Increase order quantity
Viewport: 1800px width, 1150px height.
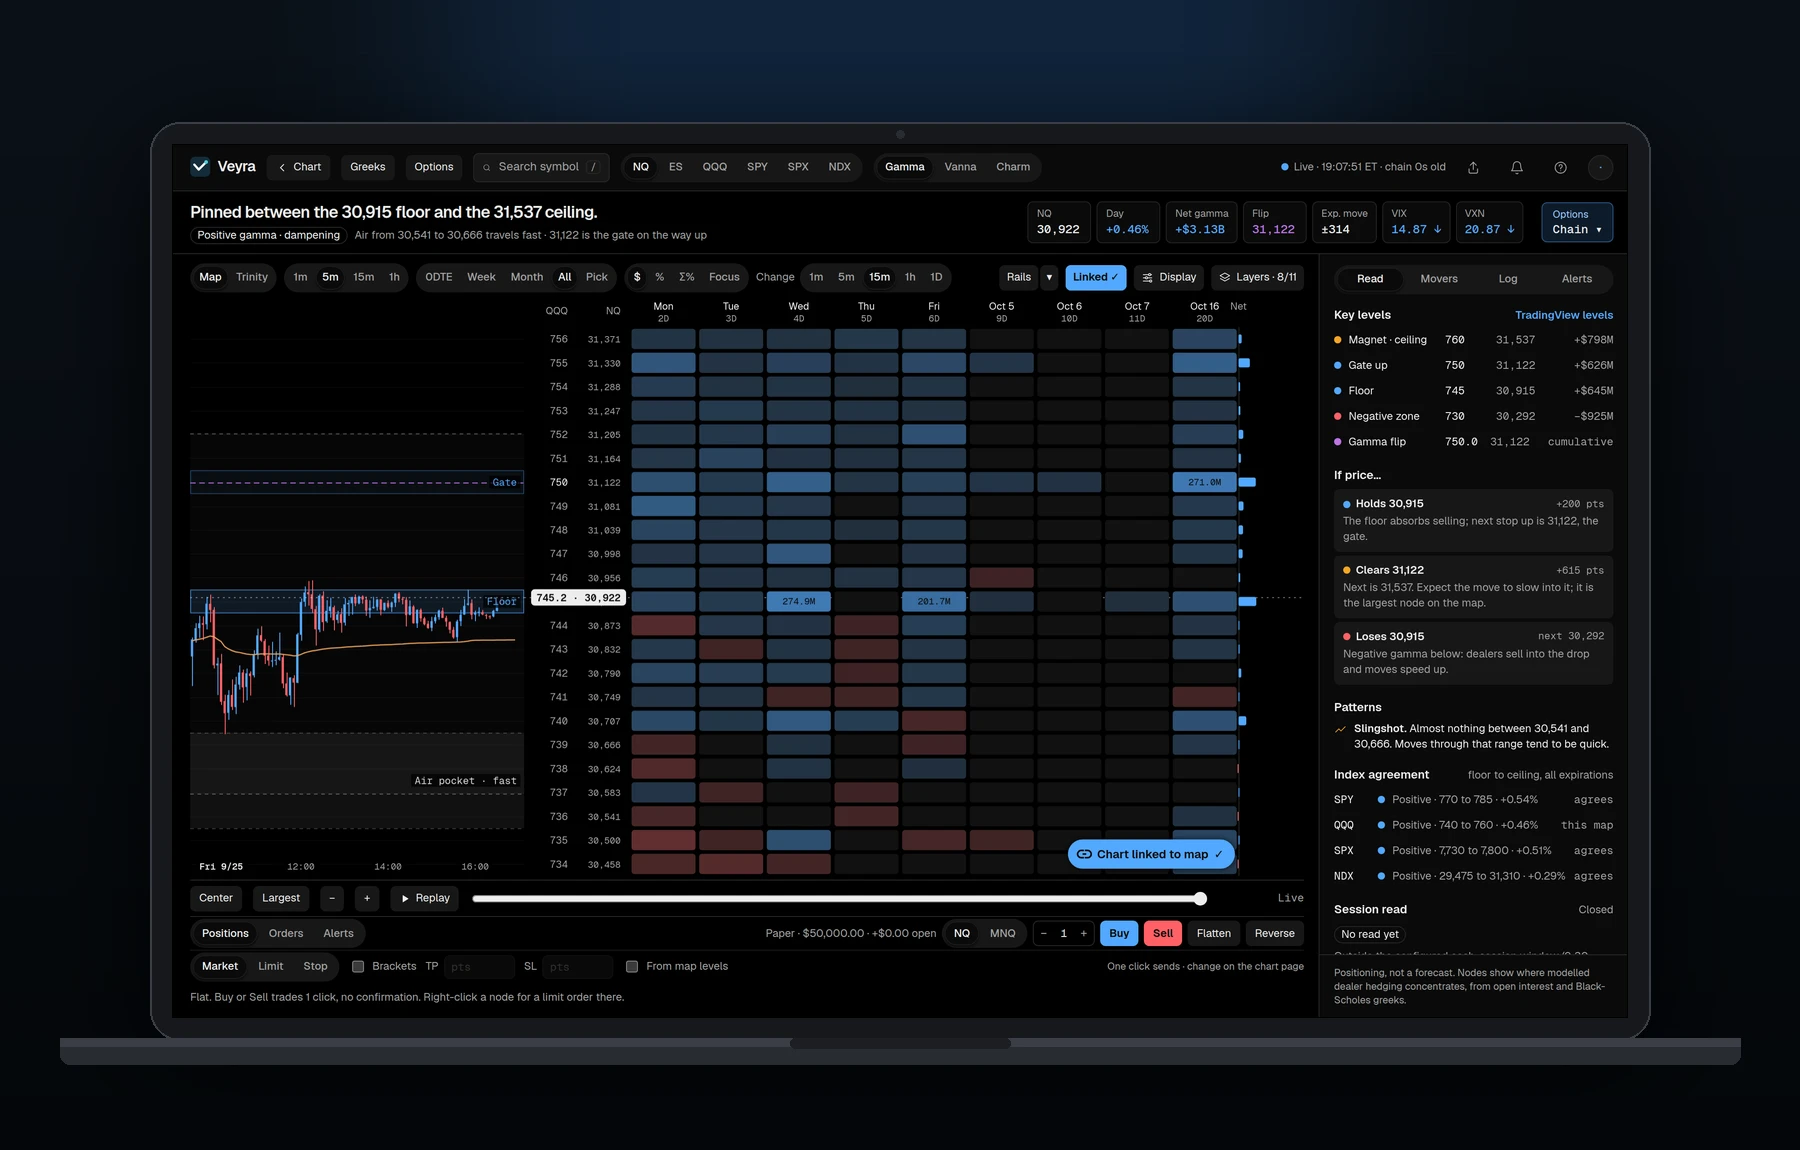coord(1083,933)
